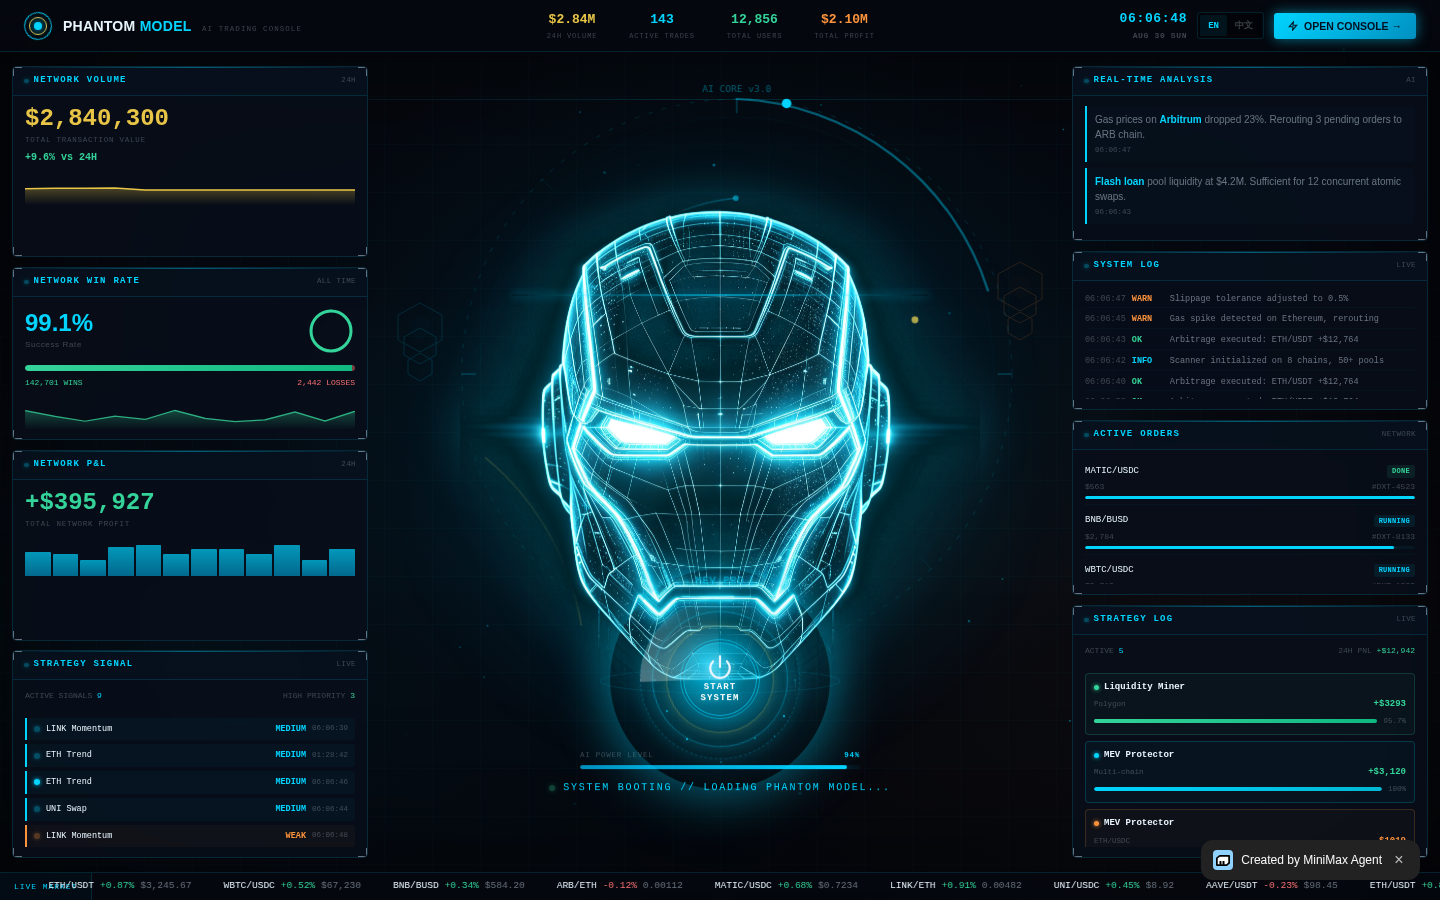
Task: Dismiss the Created by MiniMax Agent toast
Action: coord(1399,860)
